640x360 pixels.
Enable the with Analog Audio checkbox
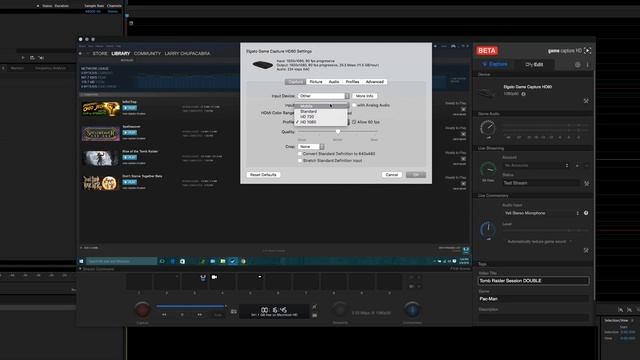(354, 105)
